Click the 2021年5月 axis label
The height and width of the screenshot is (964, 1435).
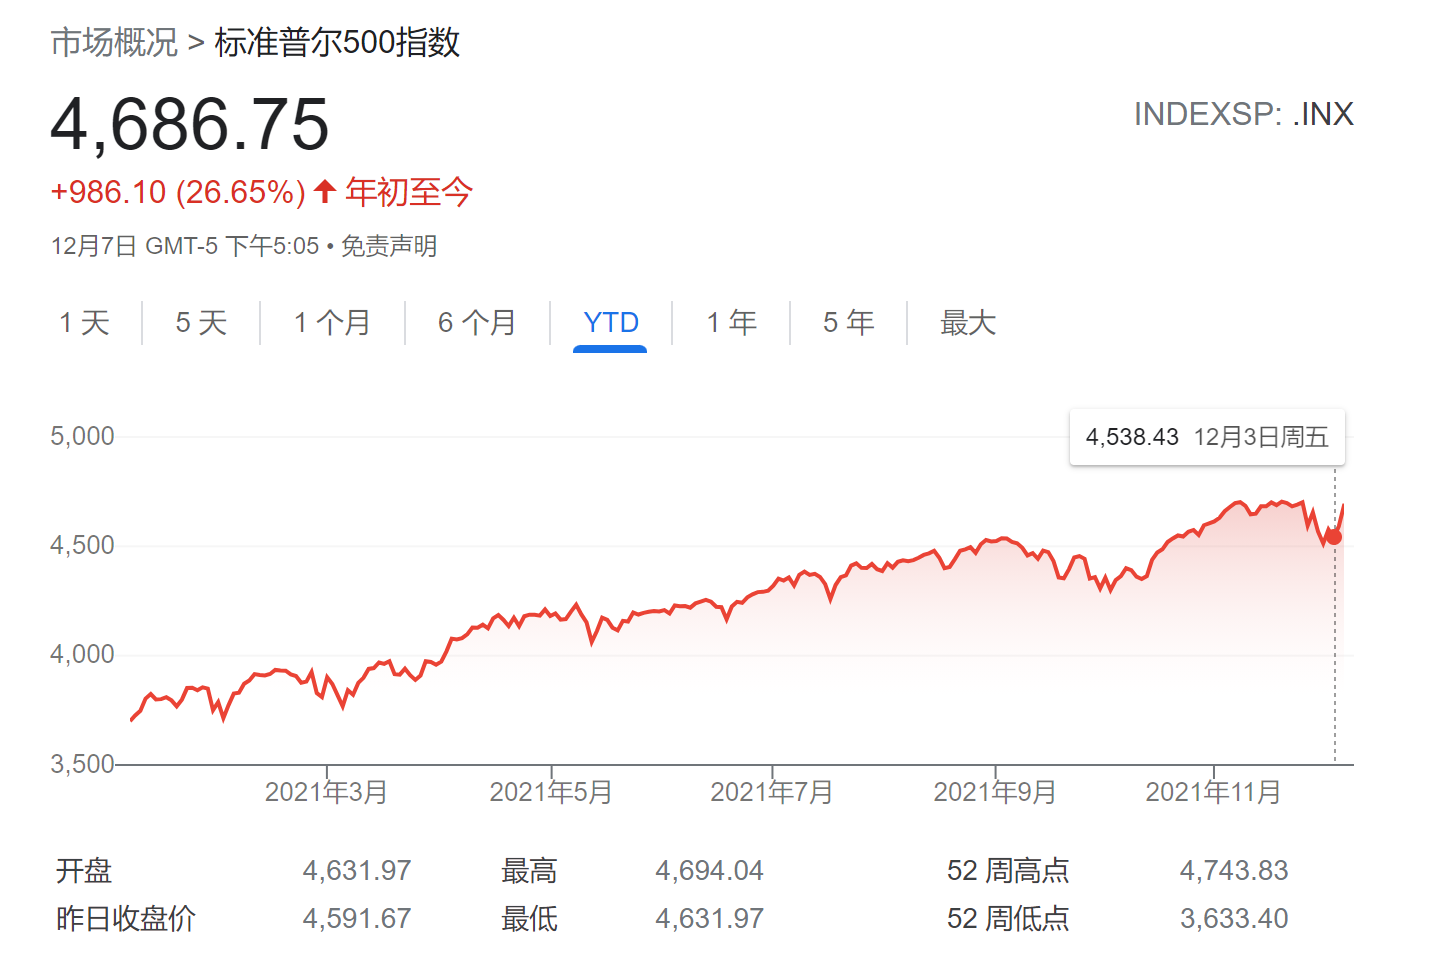click(551, 792)
